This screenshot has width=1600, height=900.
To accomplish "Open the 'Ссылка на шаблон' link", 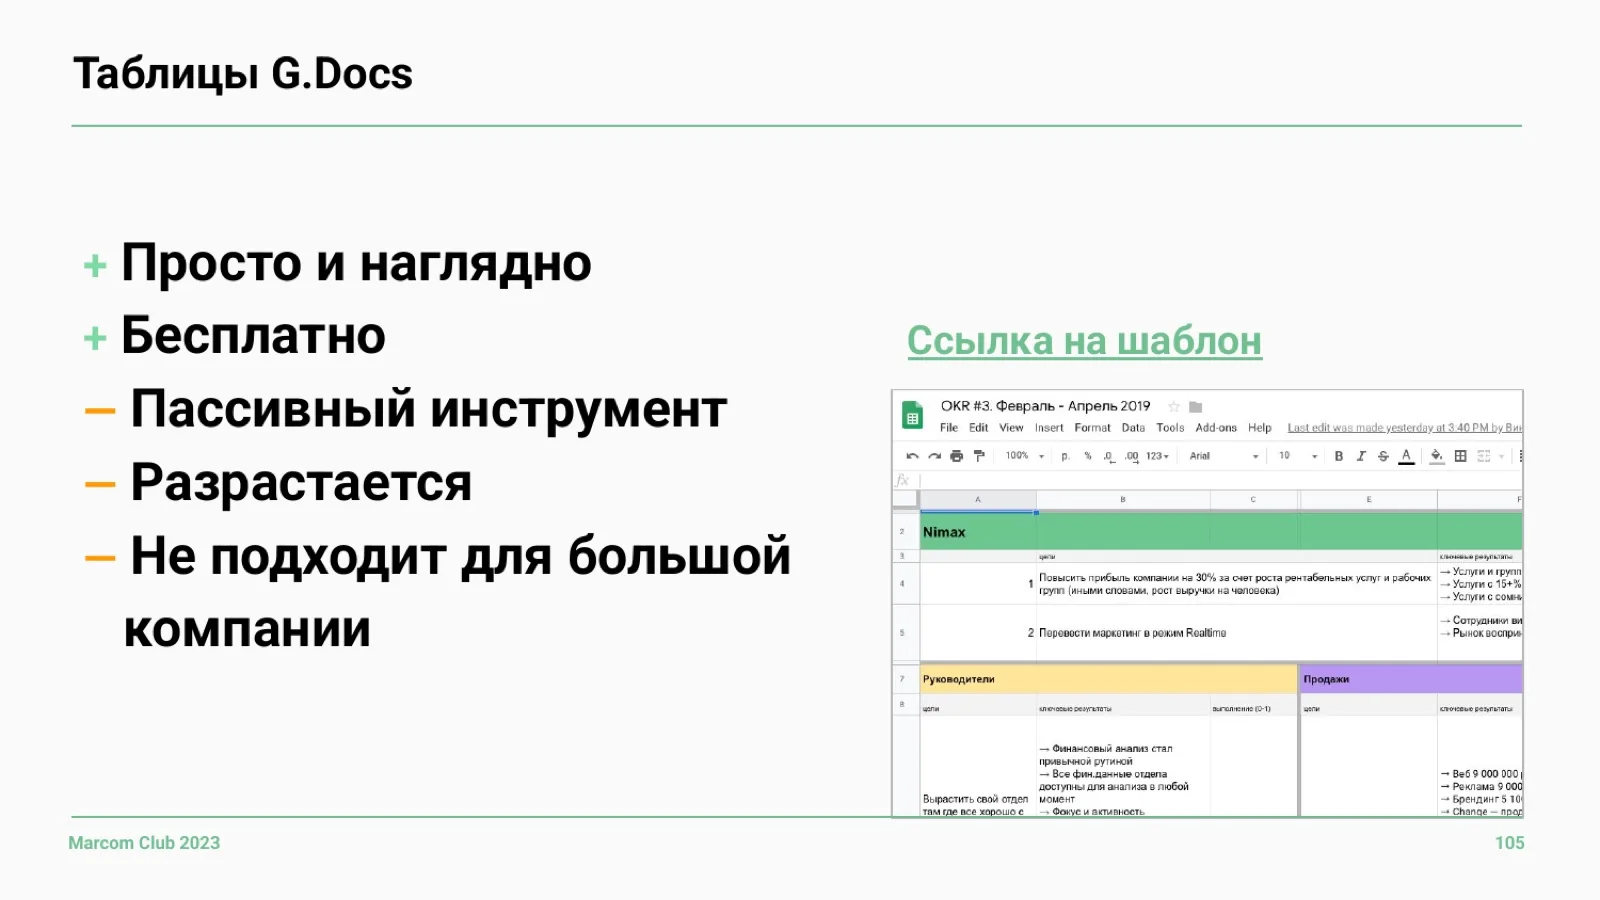I will (1084, 341).
